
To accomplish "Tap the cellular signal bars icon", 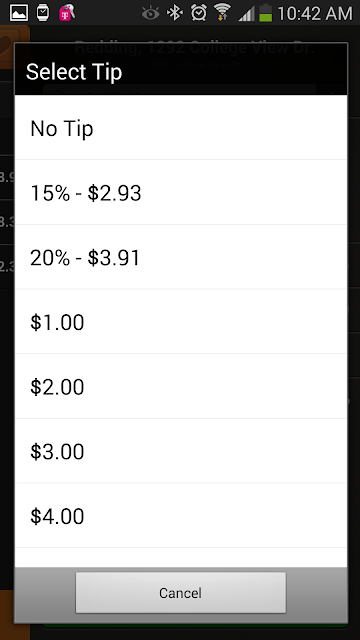I will [247, 13].
